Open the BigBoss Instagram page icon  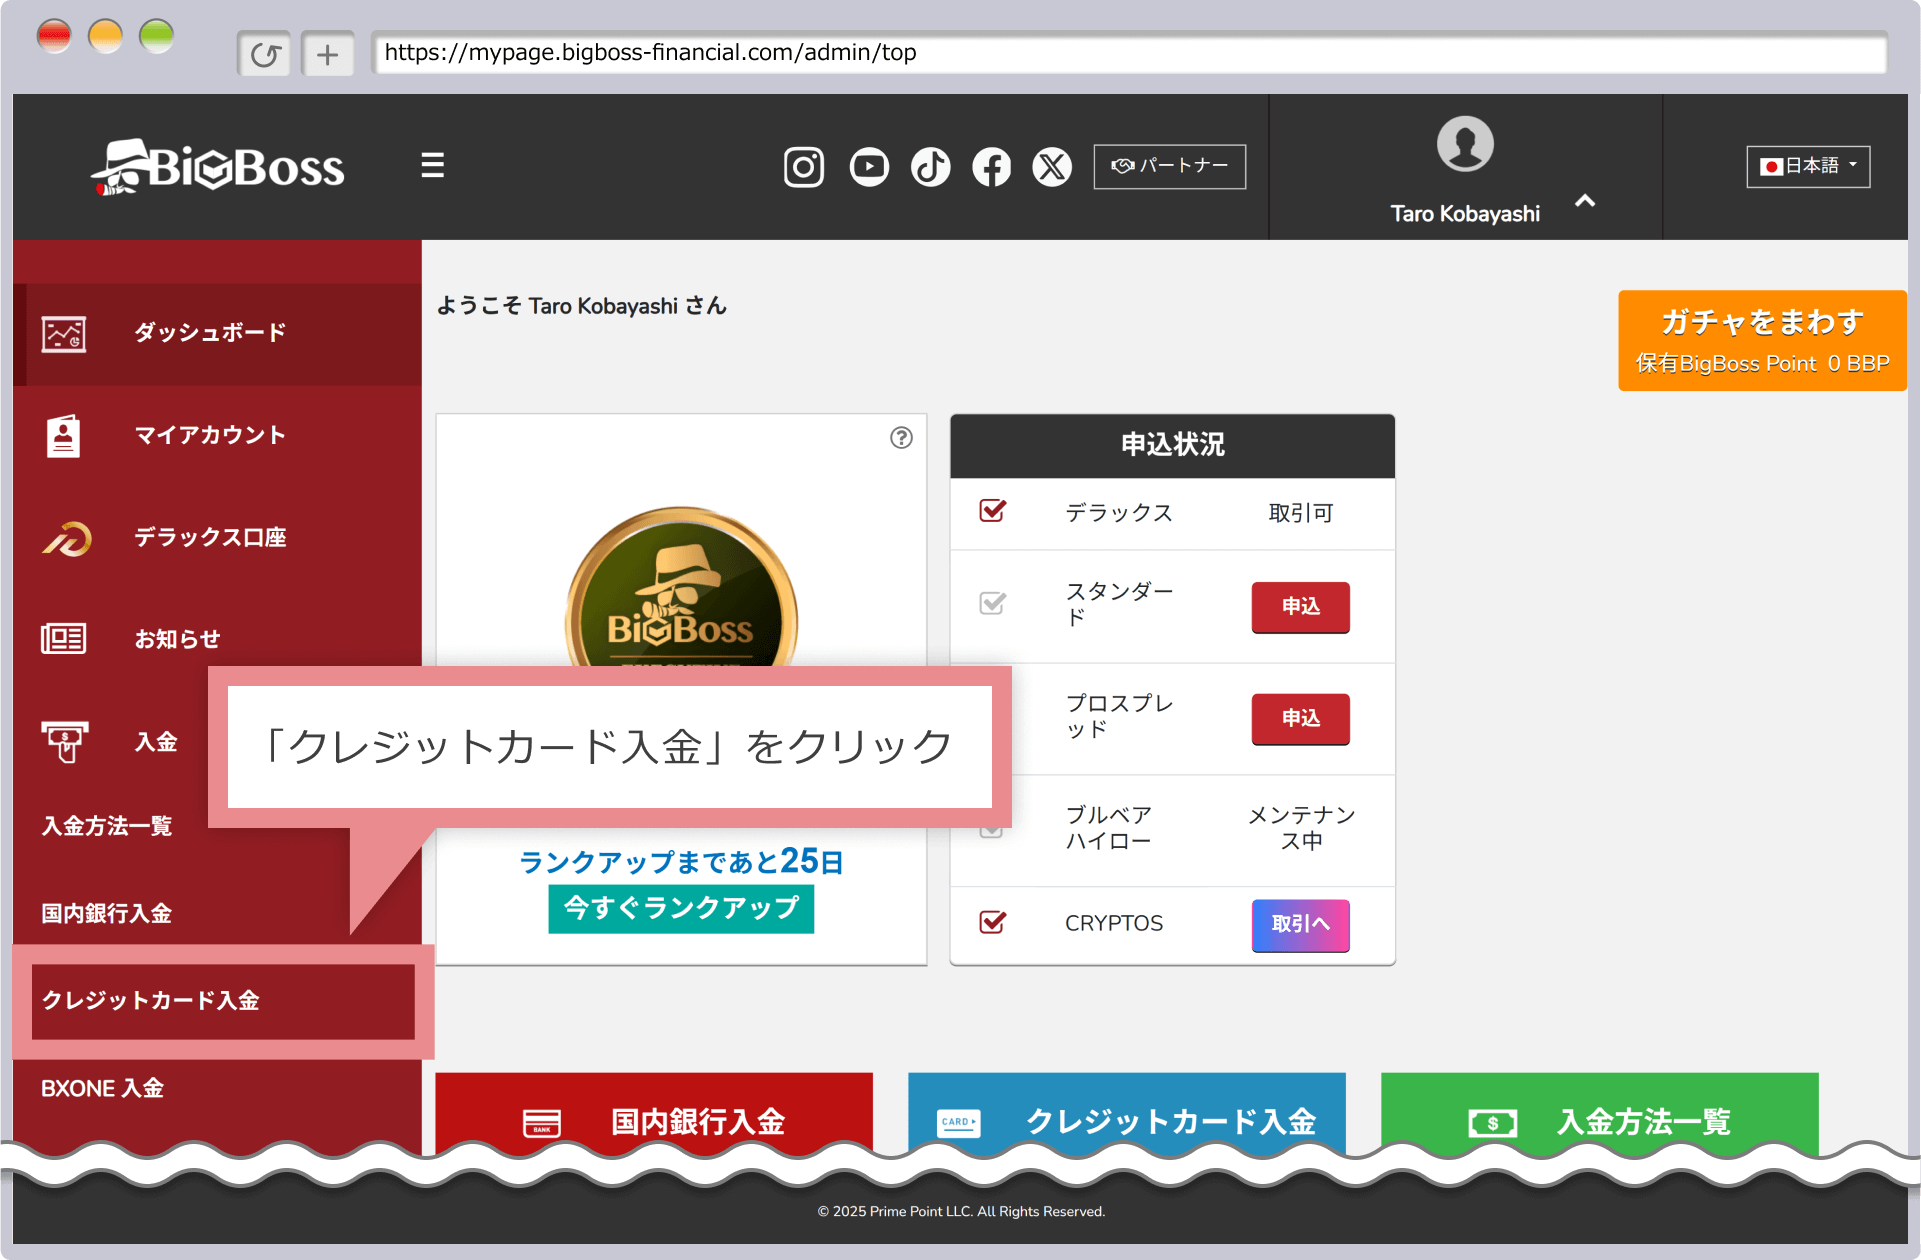[x=803, y=167]
